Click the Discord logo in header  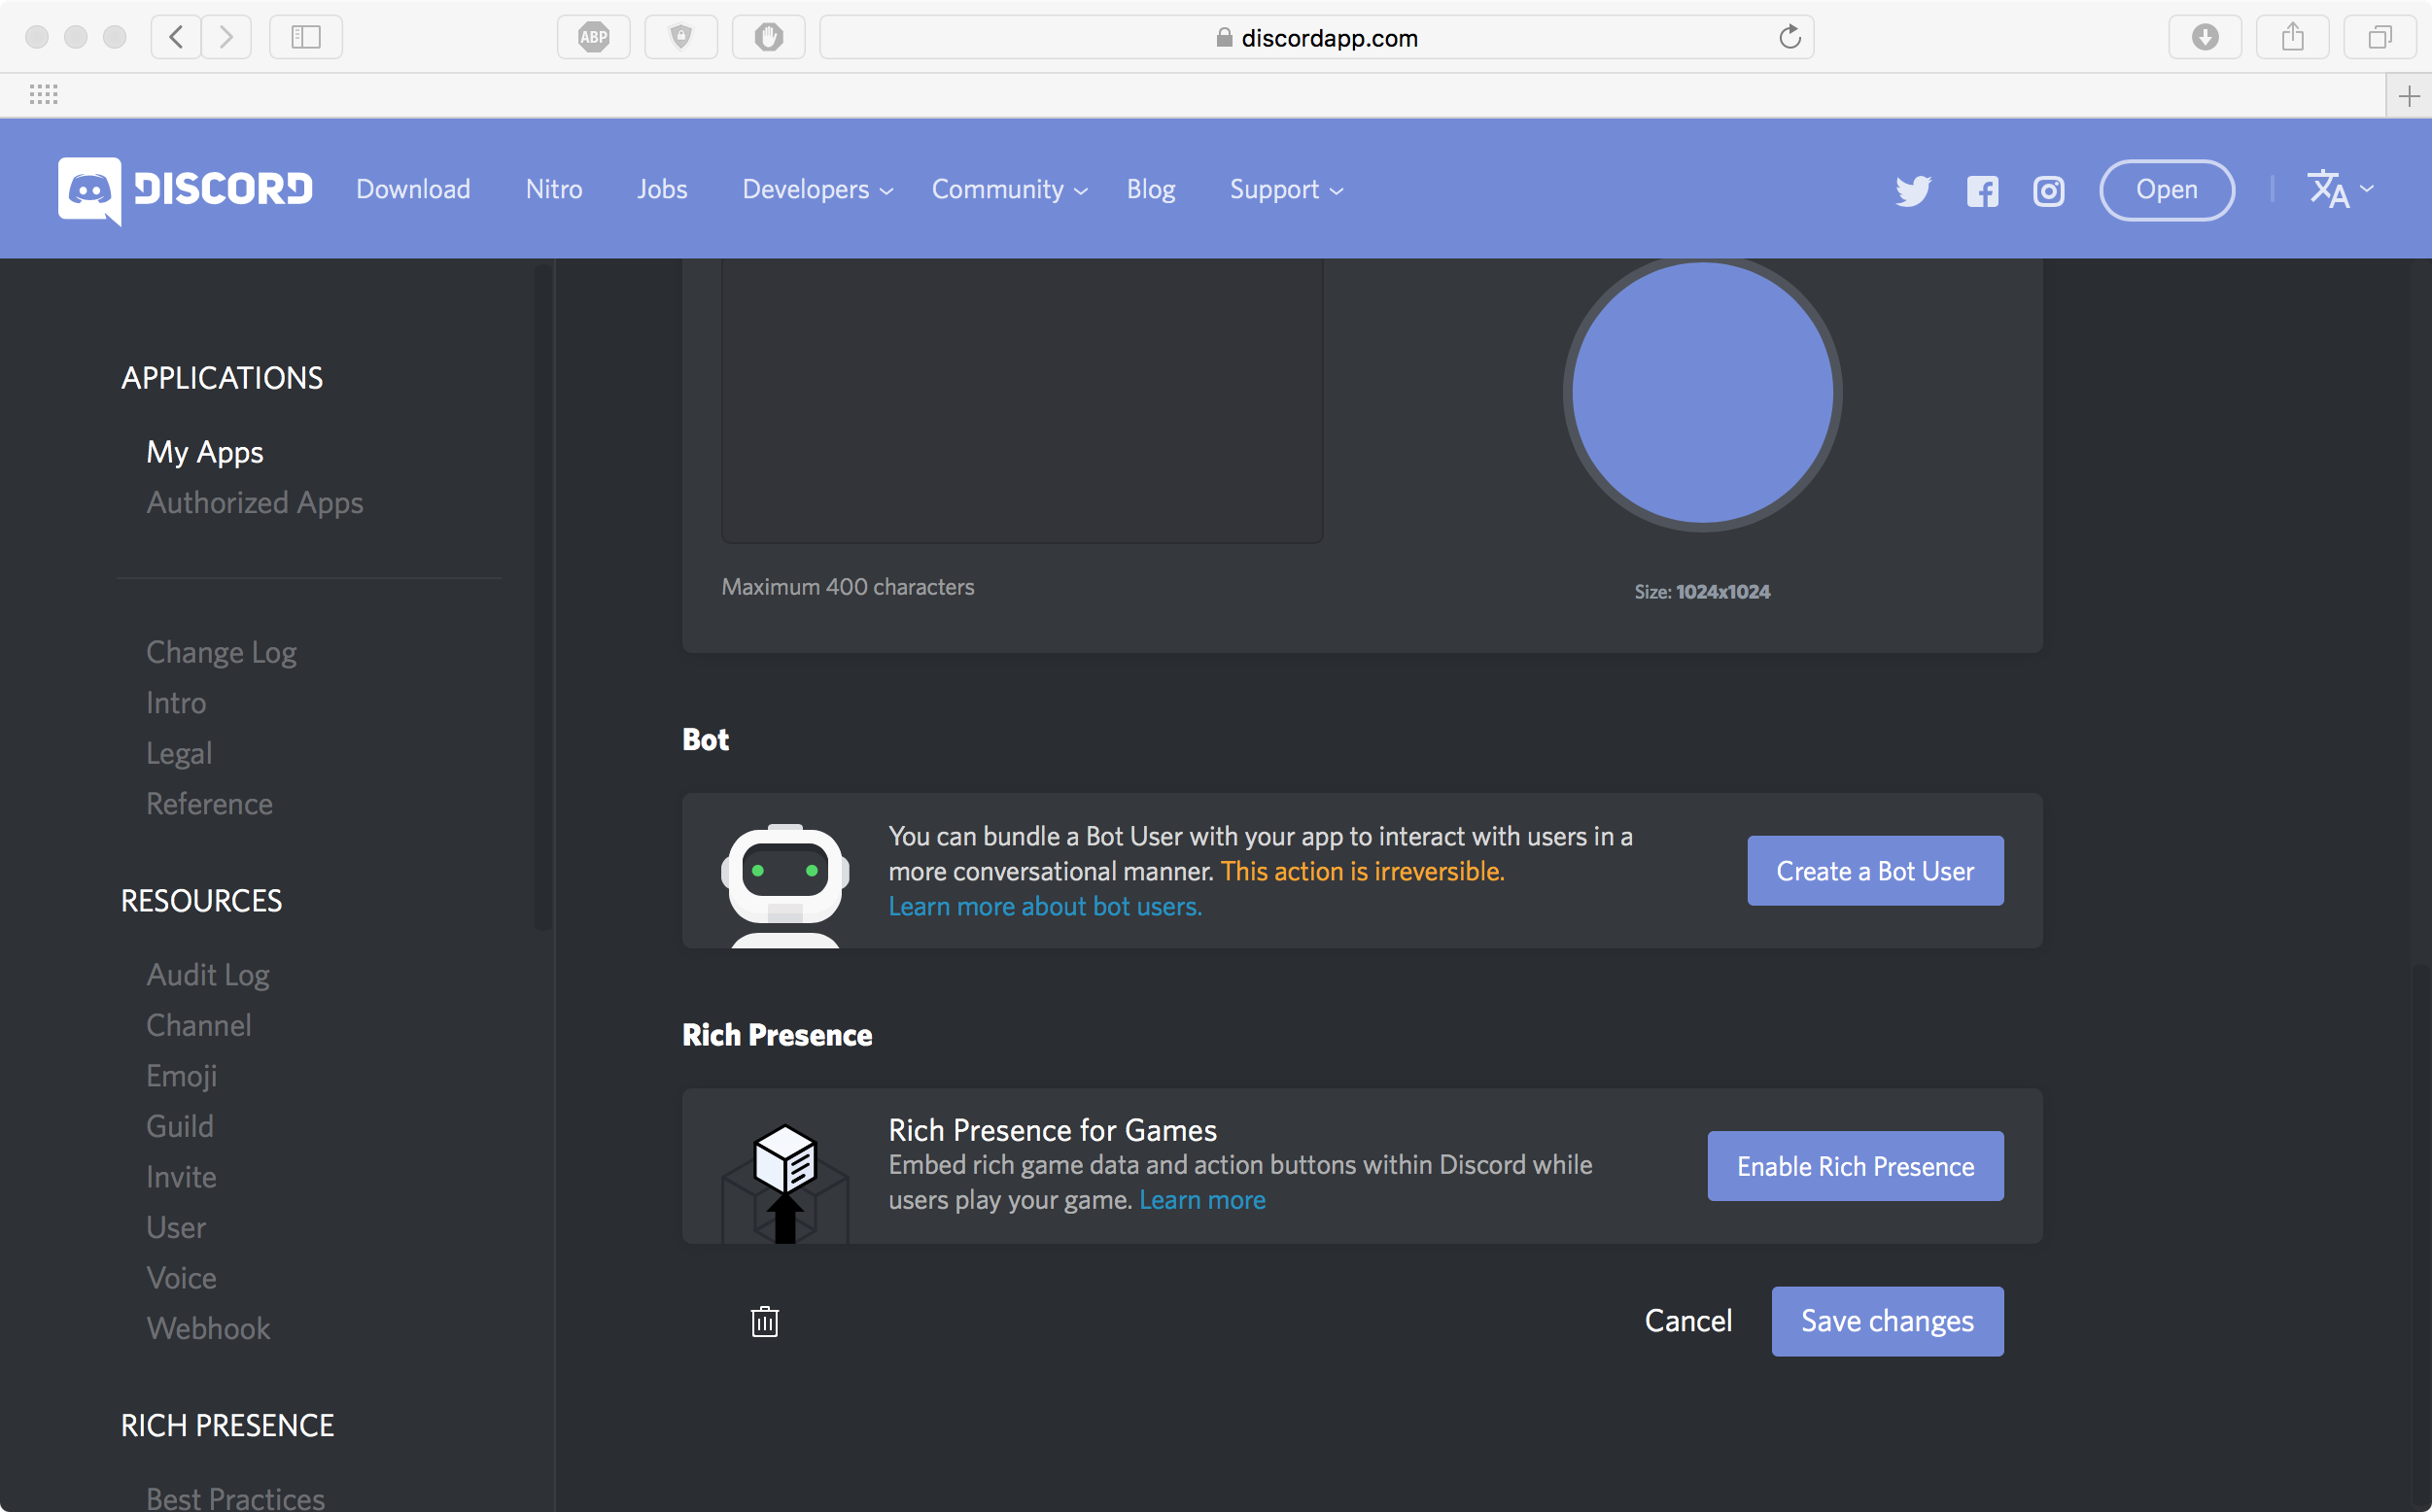pyautogui.click(x=185, y=190)
